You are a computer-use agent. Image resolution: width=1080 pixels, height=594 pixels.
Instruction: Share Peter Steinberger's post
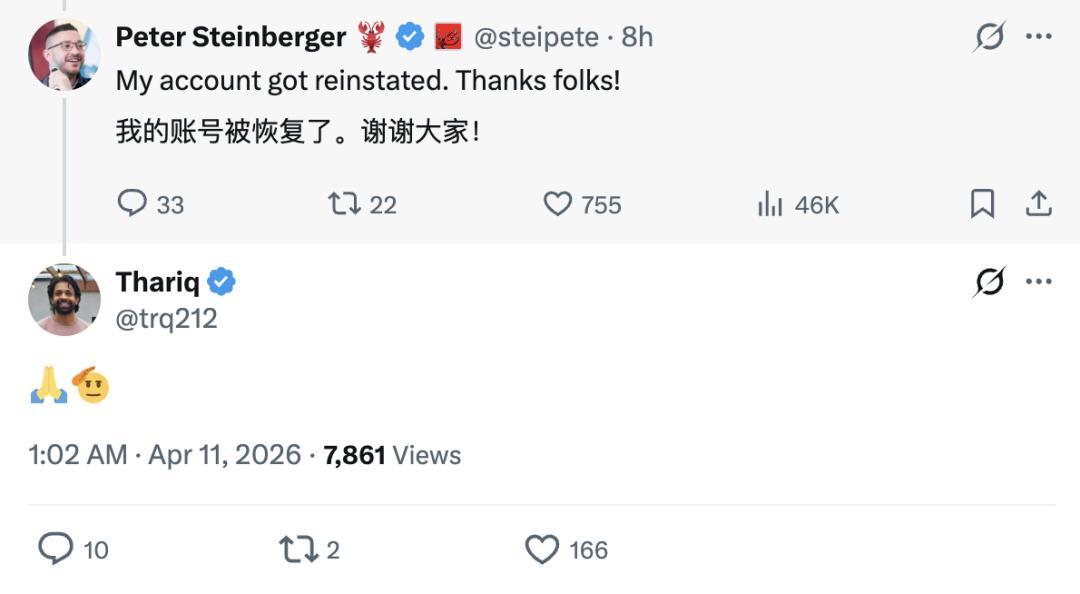click(1039, 204)
